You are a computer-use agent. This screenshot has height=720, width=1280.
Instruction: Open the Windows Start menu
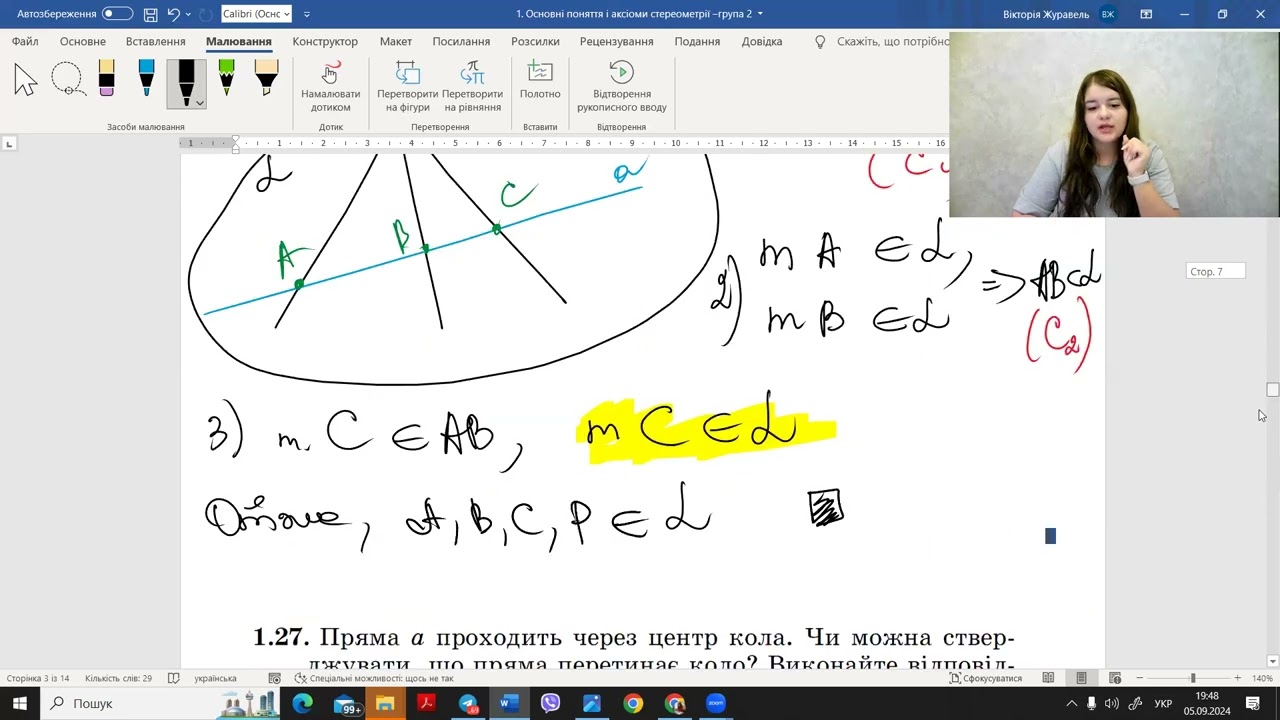click(20, 703)
